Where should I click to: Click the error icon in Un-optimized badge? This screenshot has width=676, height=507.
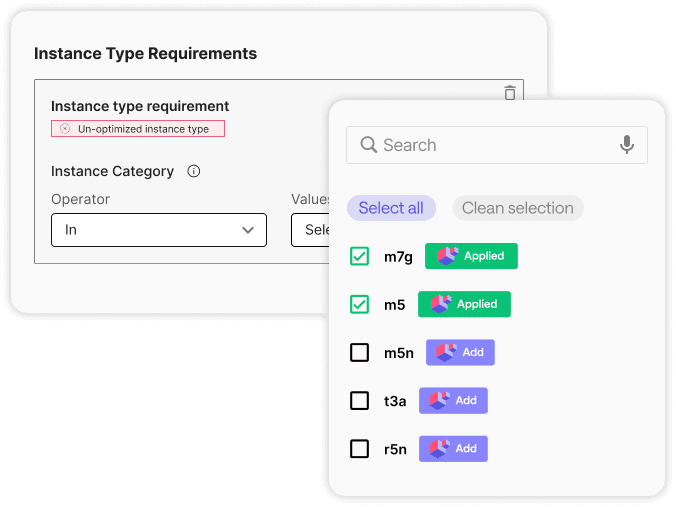point(65,129)
